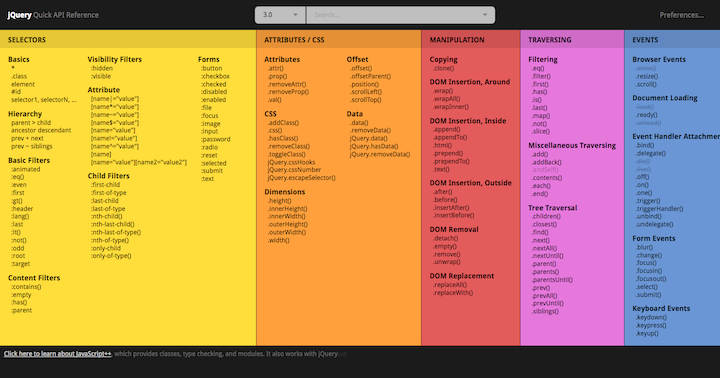Click the jQuery Quick API Reference logo
Viewport: 720px width, 378px height.
pyautogui.click(x=53, y=15)
